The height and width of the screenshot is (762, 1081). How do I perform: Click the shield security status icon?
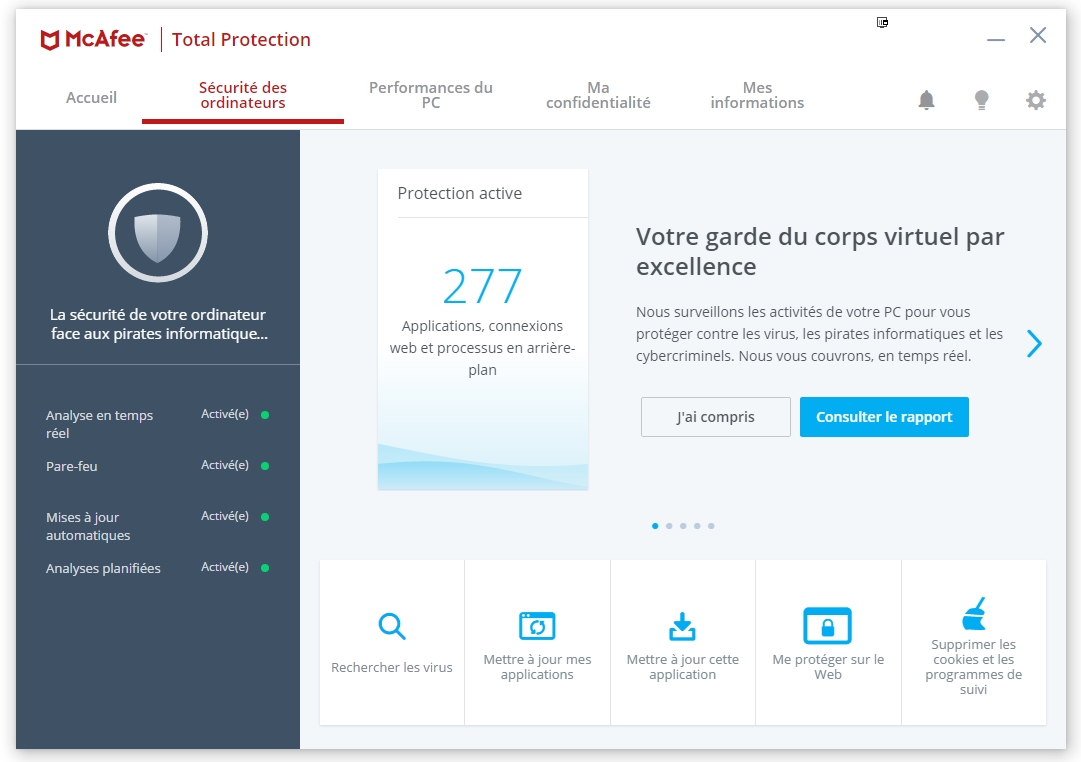pyautogui.click(x=158, y=233)
